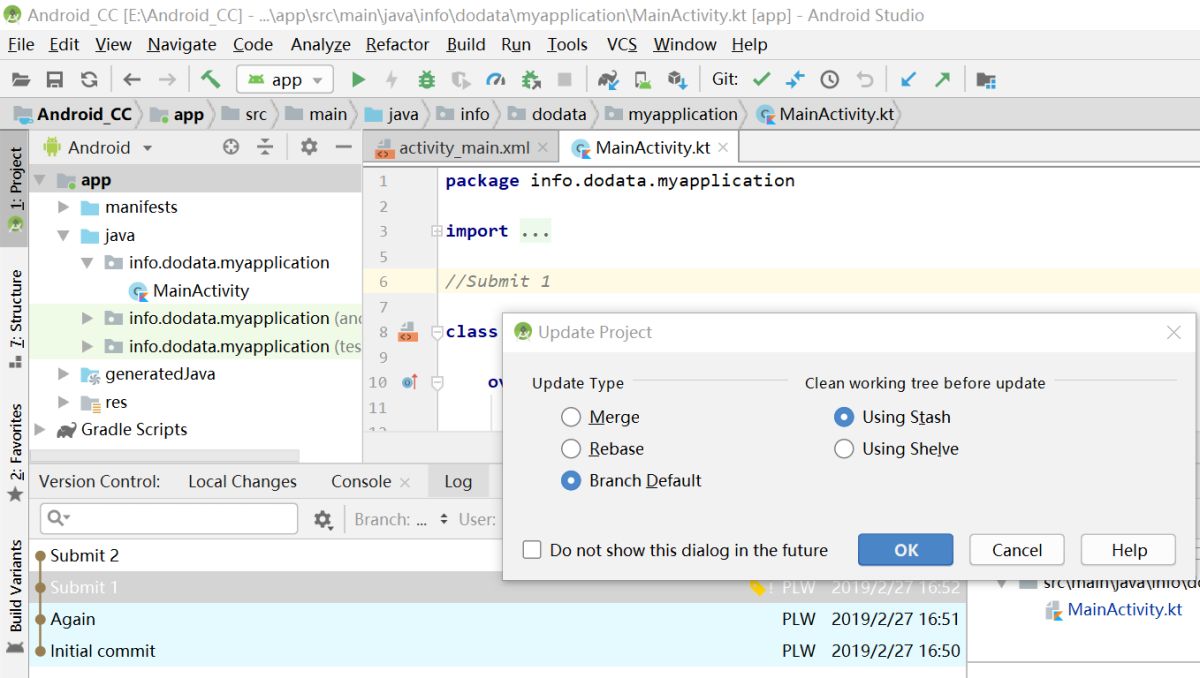Open file using the folder toolbar icon

(x=21, y=80)
